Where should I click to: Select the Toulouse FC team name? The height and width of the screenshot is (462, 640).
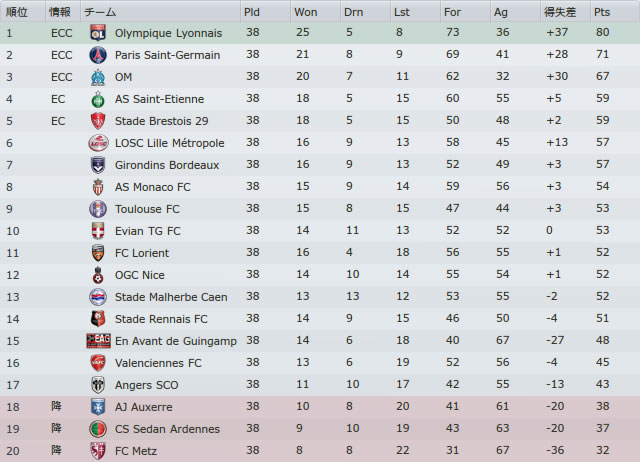point(147,209)
